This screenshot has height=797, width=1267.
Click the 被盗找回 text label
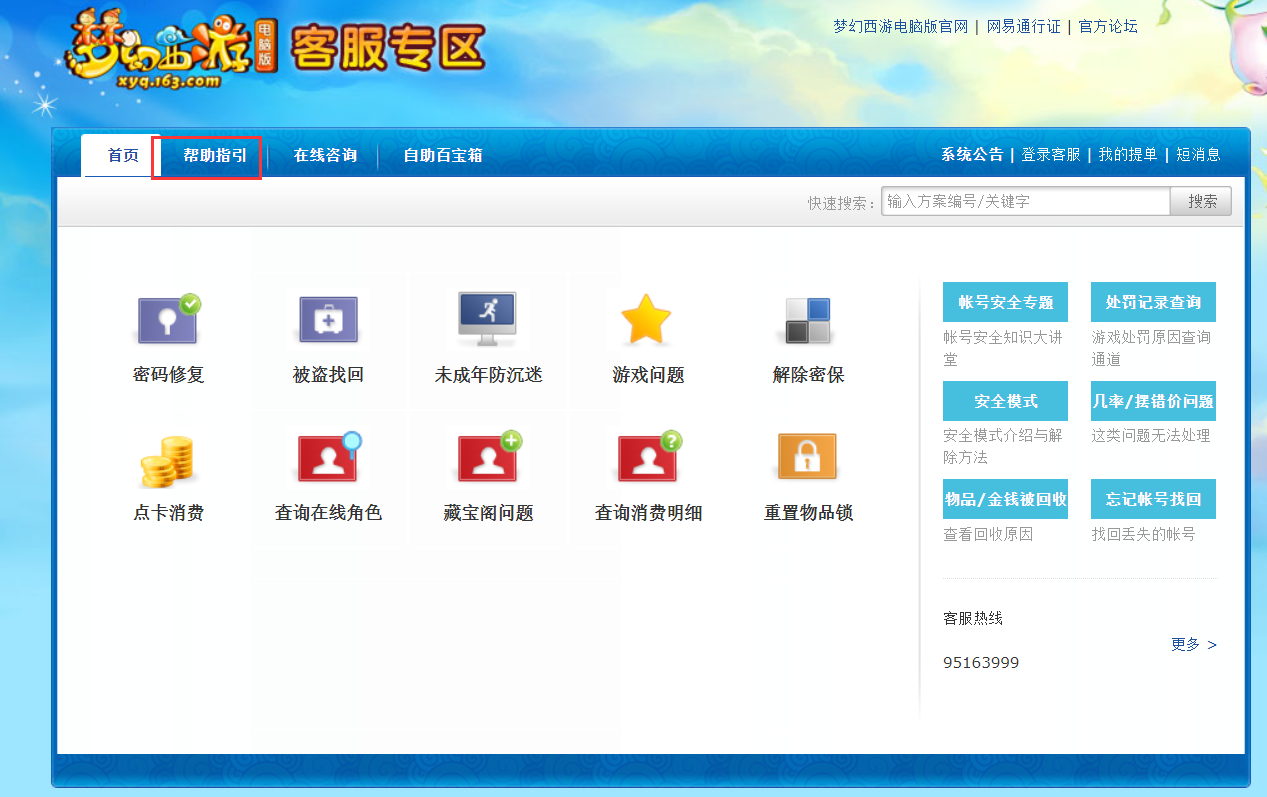point(328,375)
